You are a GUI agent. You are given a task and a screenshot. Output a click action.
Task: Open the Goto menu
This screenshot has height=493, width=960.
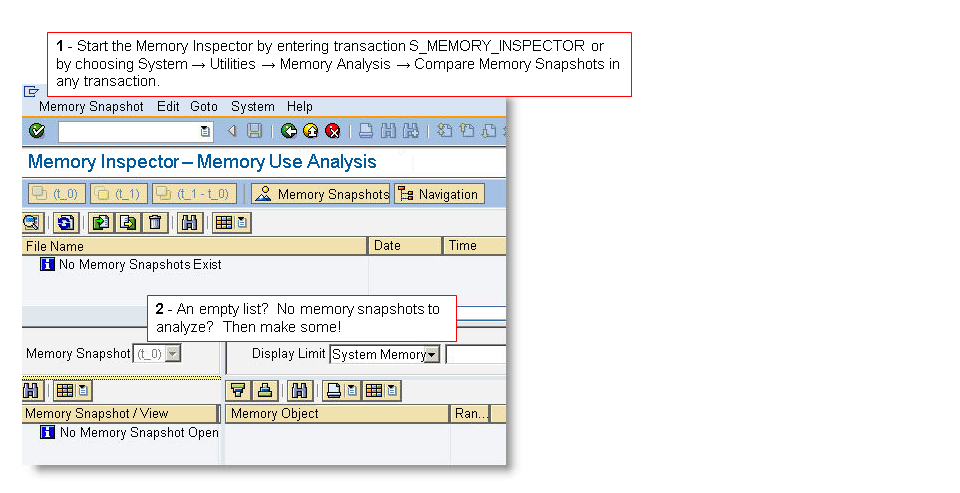point(204,106)
